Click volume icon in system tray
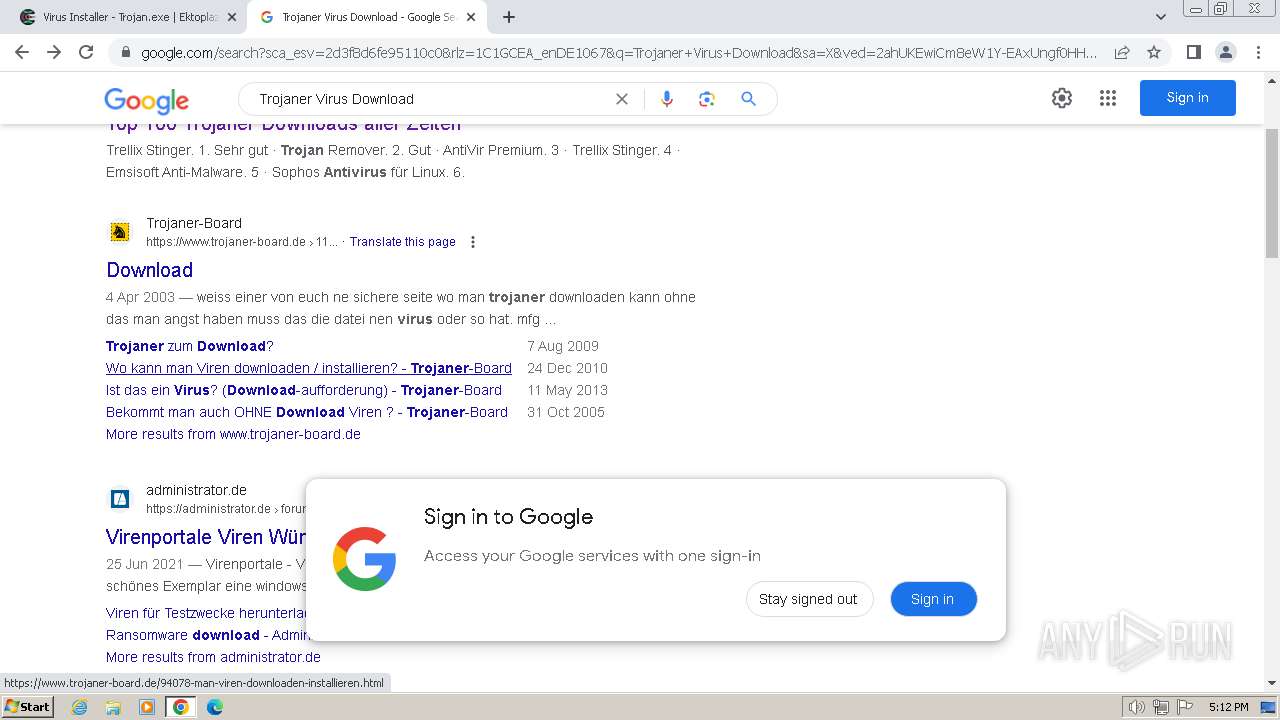Screen dimensions: 1280x720 pyautogui.click(x=1137, y=707)
